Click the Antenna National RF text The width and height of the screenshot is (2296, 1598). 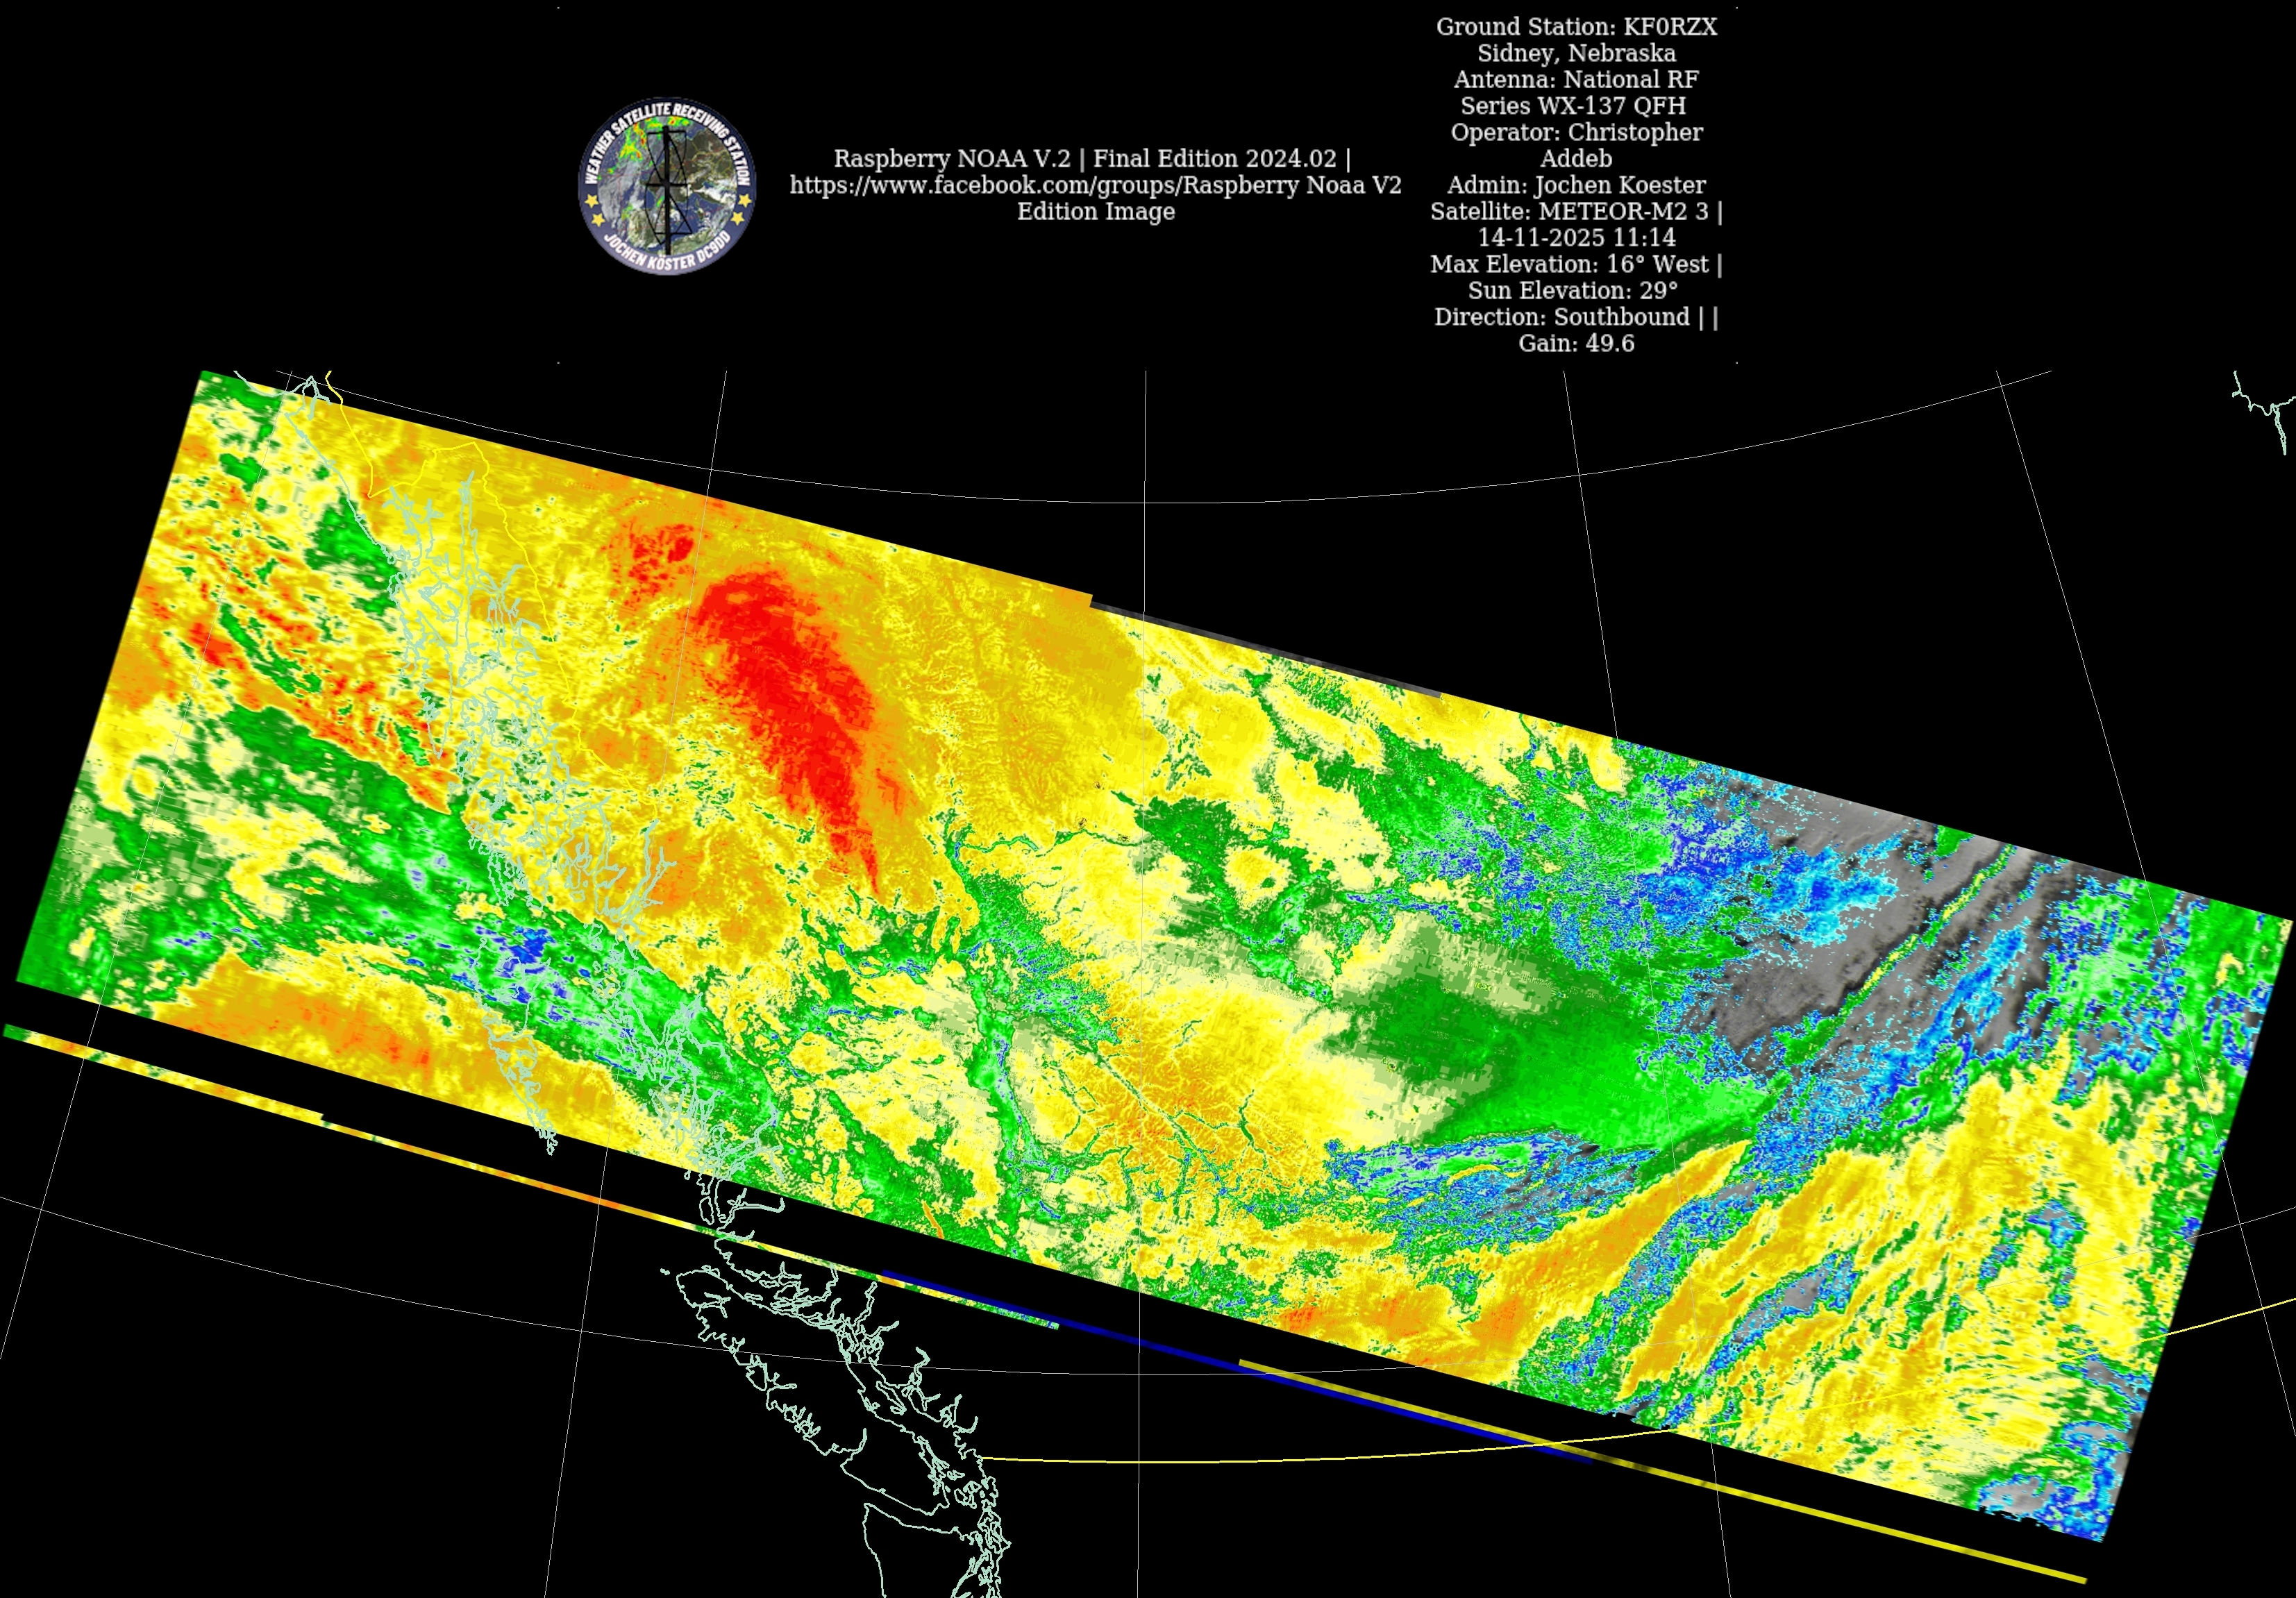(x=1576, y=79)
